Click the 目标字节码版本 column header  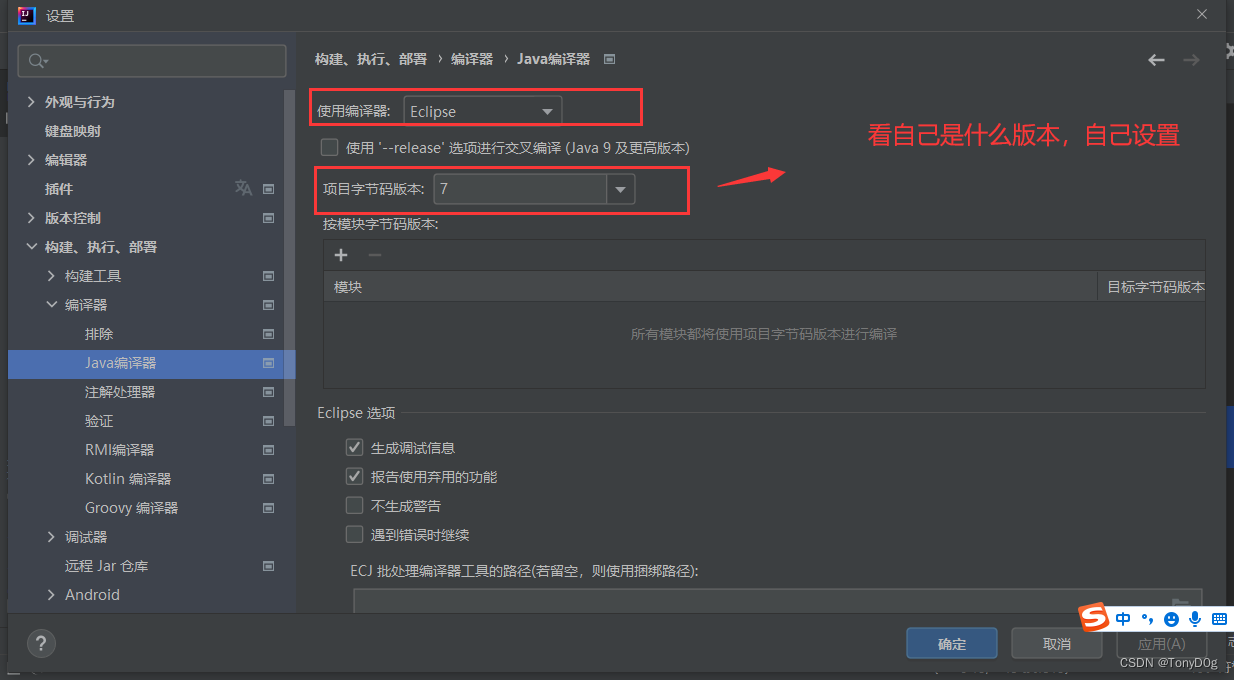1152,287
